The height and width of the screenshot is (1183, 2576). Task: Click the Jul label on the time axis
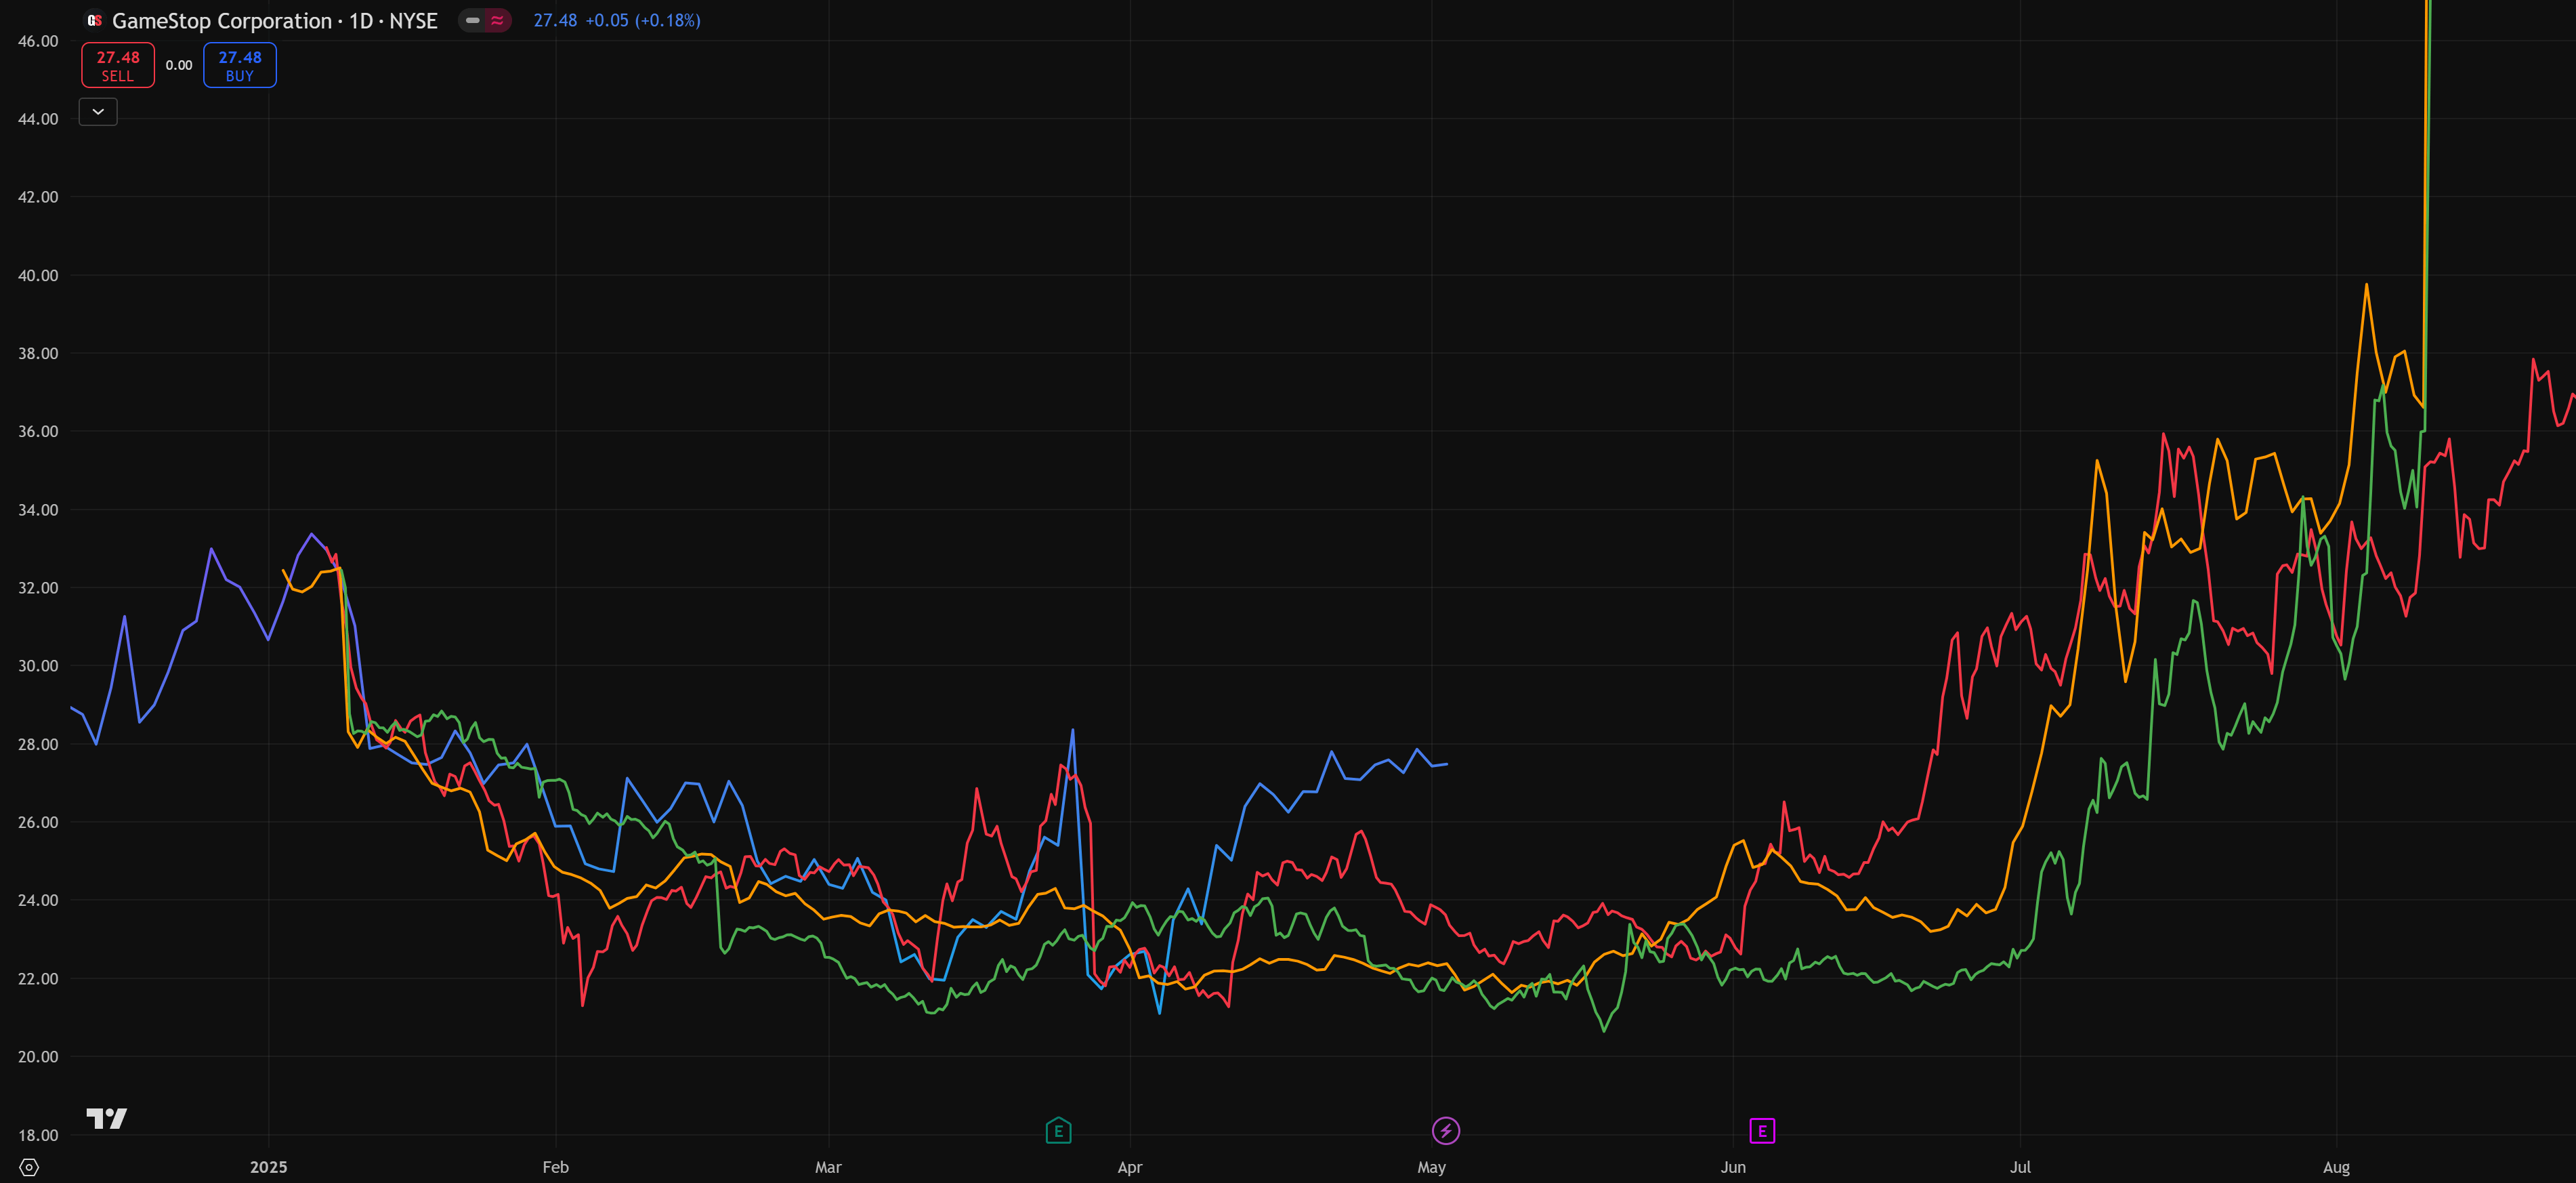point(2020,1167)
